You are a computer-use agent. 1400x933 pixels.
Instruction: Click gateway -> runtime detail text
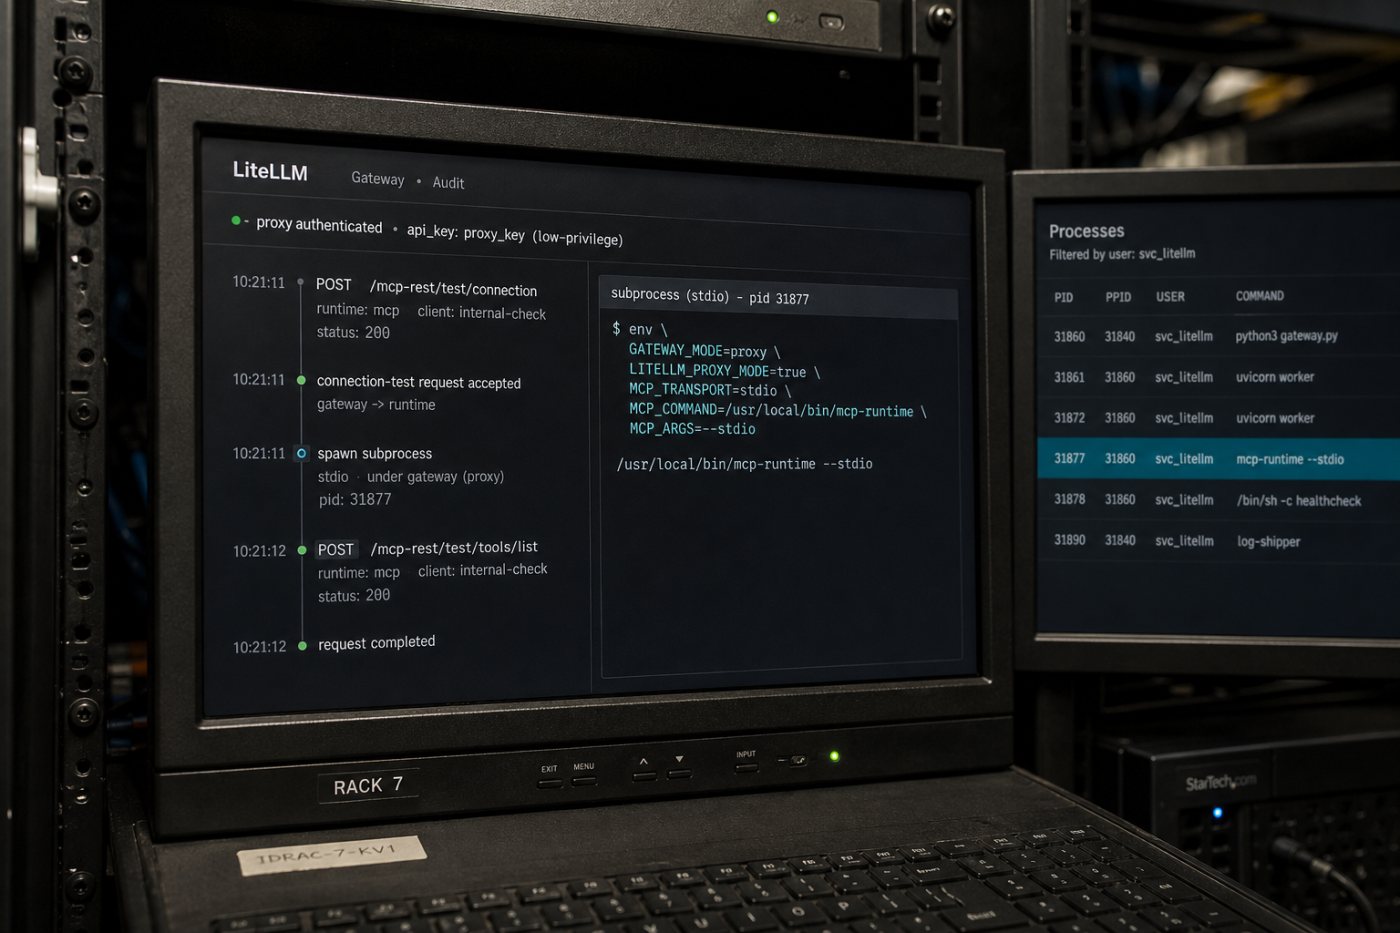coord(376,405)
